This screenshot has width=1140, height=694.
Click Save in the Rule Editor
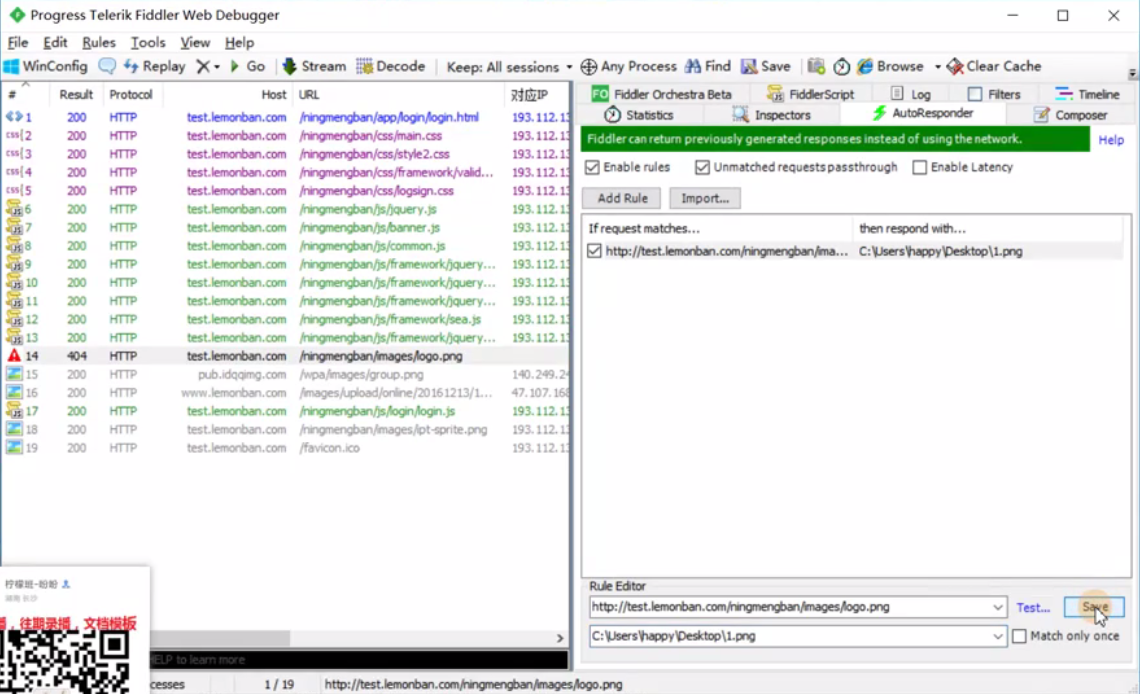click(1093, 607)
